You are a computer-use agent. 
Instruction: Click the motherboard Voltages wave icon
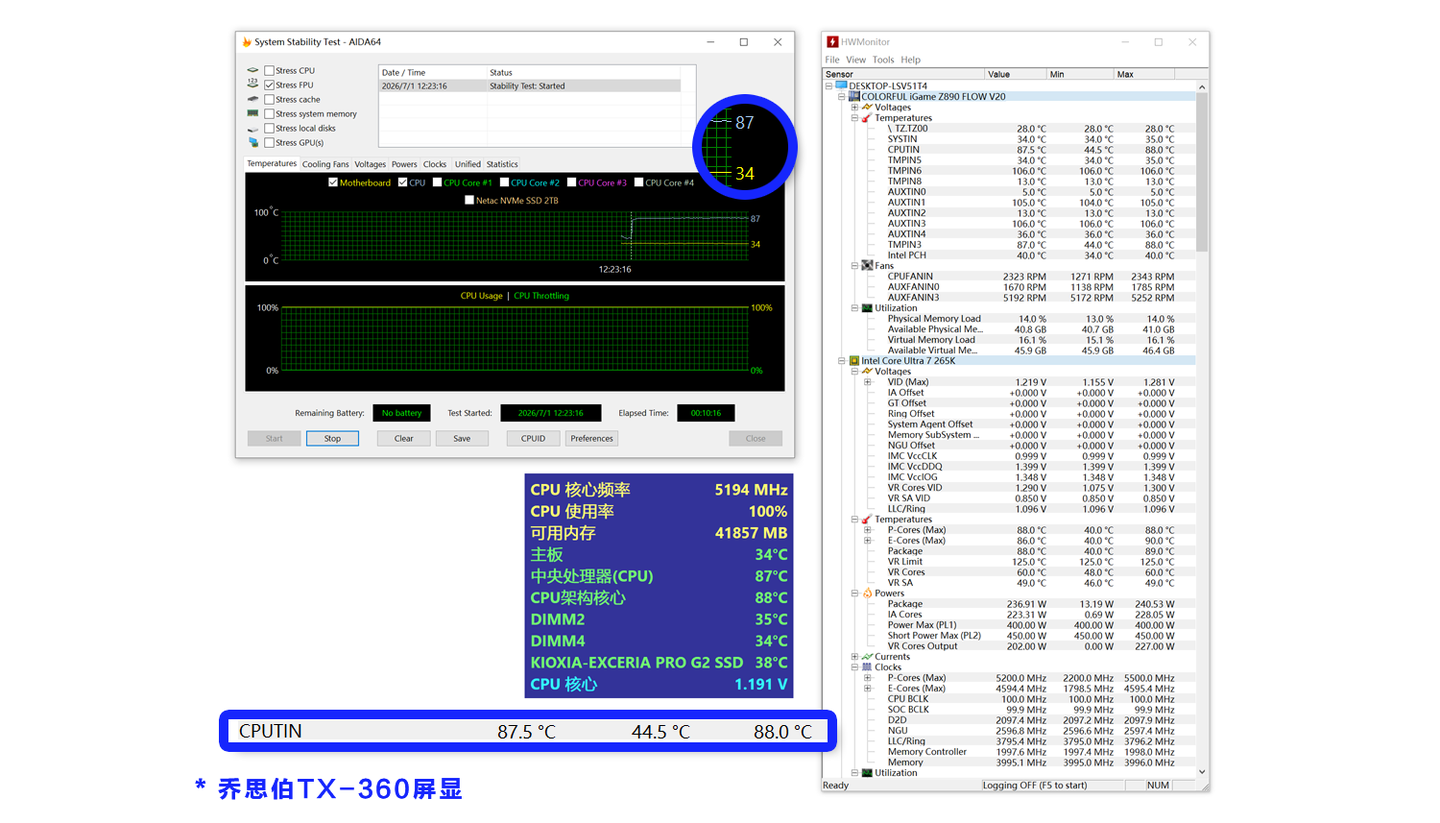(867, 107)
